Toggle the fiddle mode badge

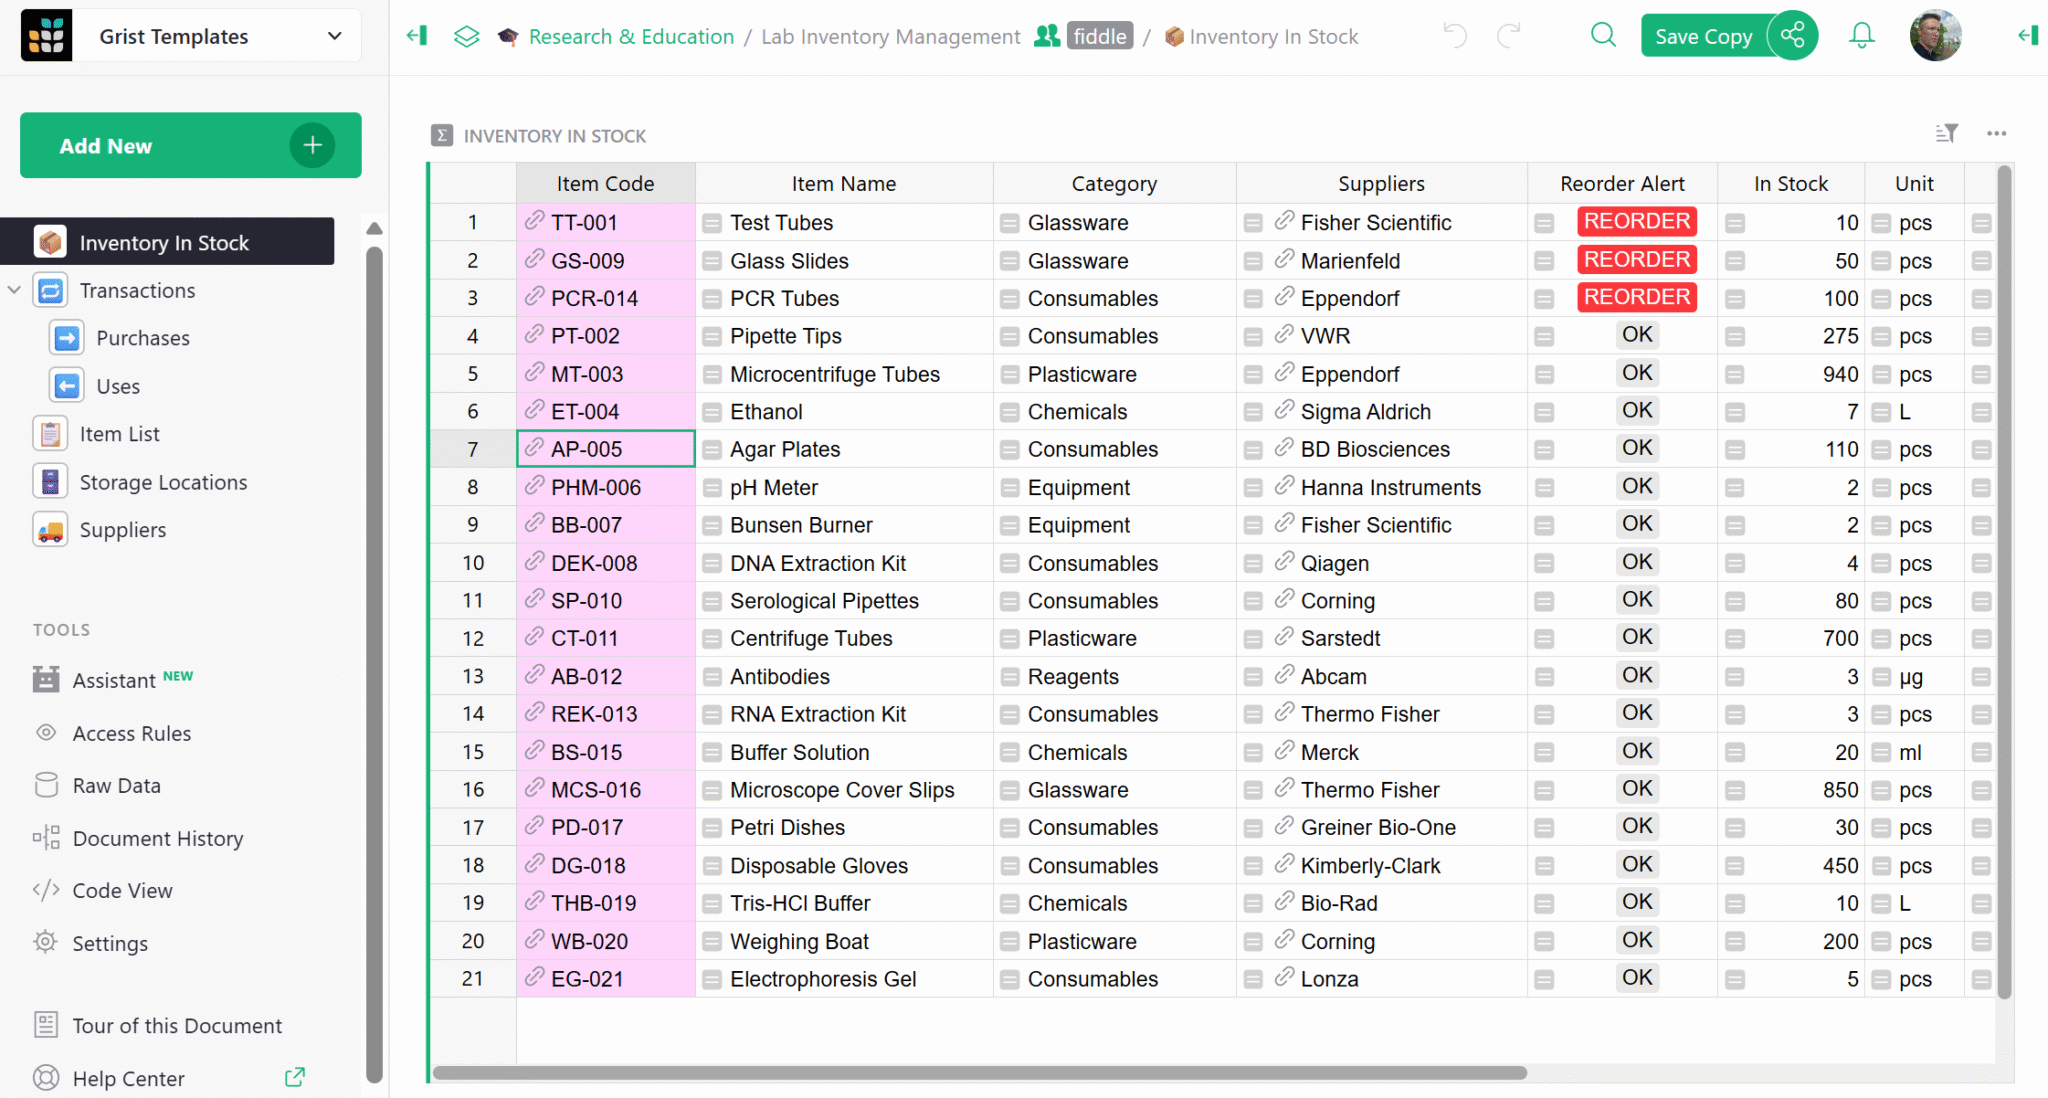click(x=1100, y=35)
